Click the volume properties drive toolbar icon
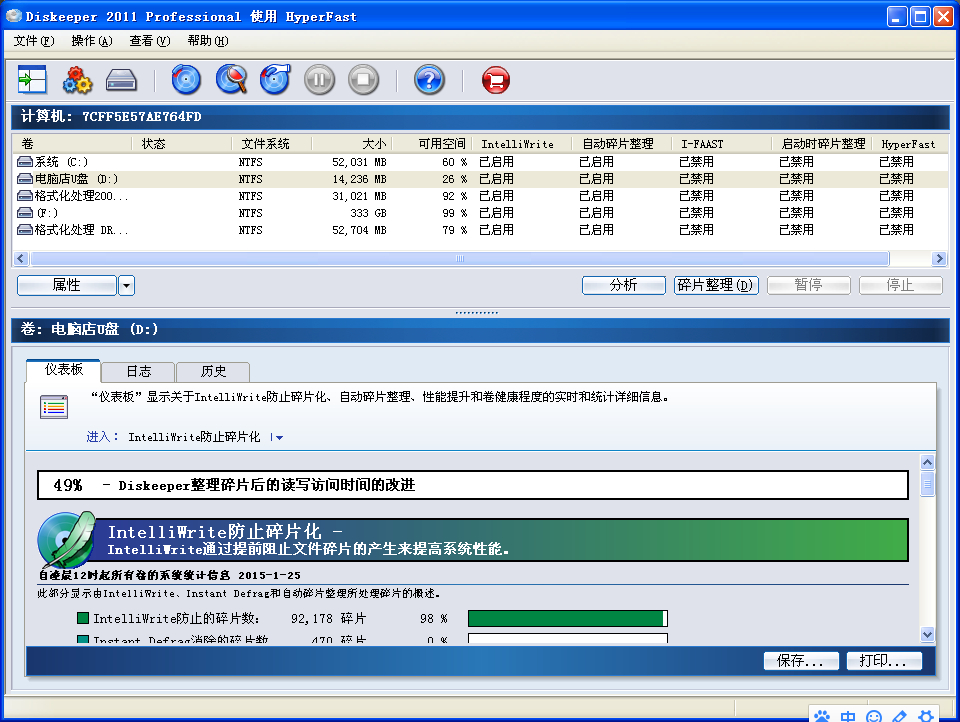960x722 pixels. point(121,80)
